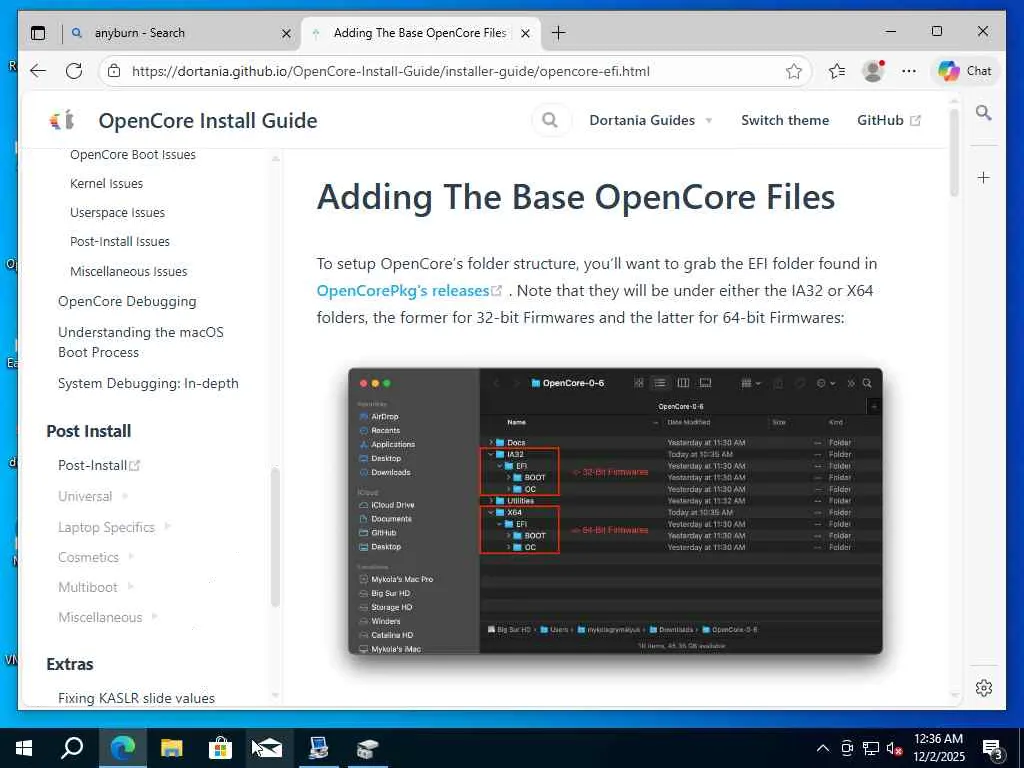Close the anyburn - Search tab
This screenshot has width=1024, height=768.
(x=286, y=33)
